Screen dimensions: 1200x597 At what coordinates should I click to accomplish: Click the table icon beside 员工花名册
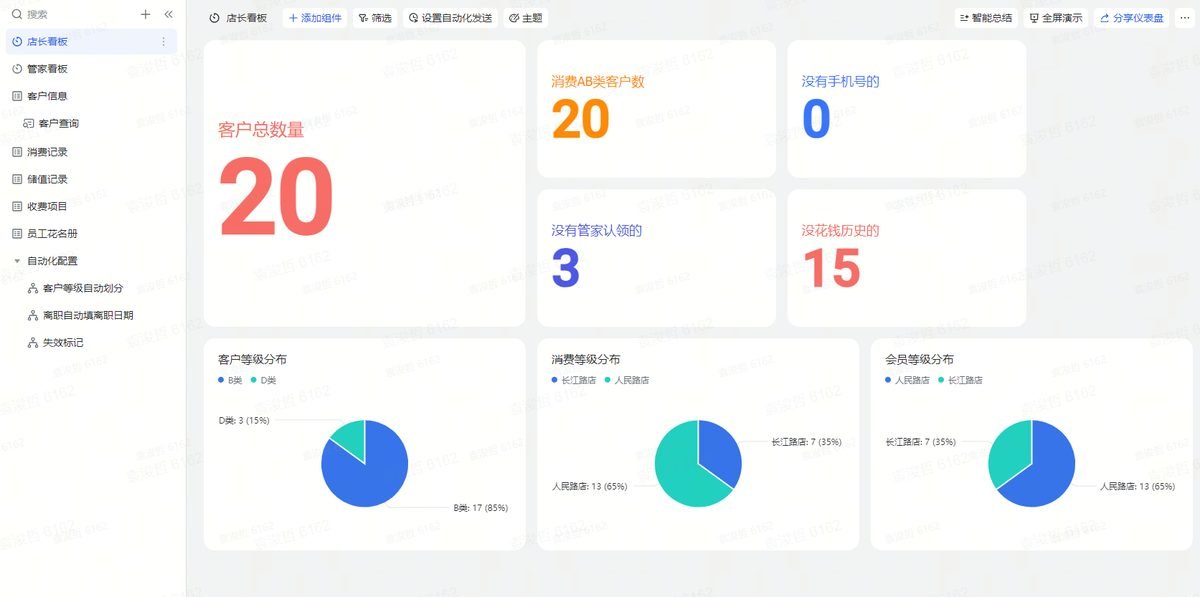click(x=17, y=233)
